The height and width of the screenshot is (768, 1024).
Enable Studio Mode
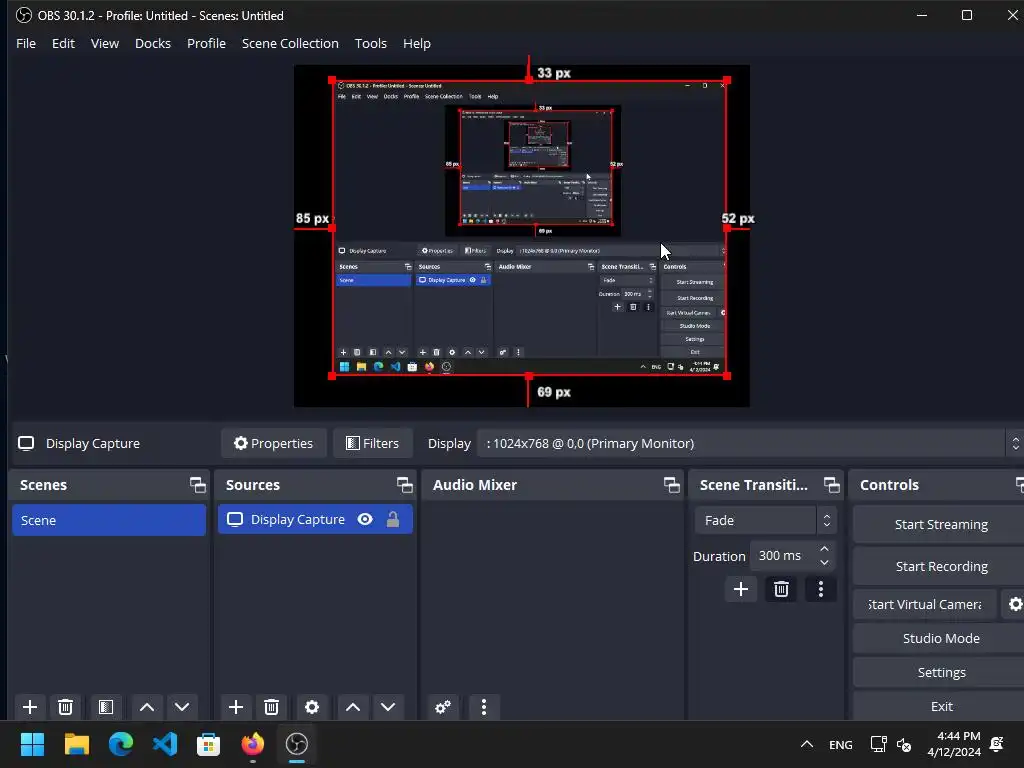(x=940, y=638)
